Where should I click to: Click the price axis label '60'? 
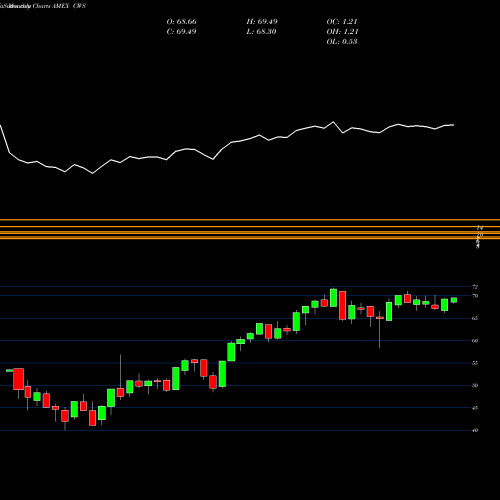[x=475, y=341]
